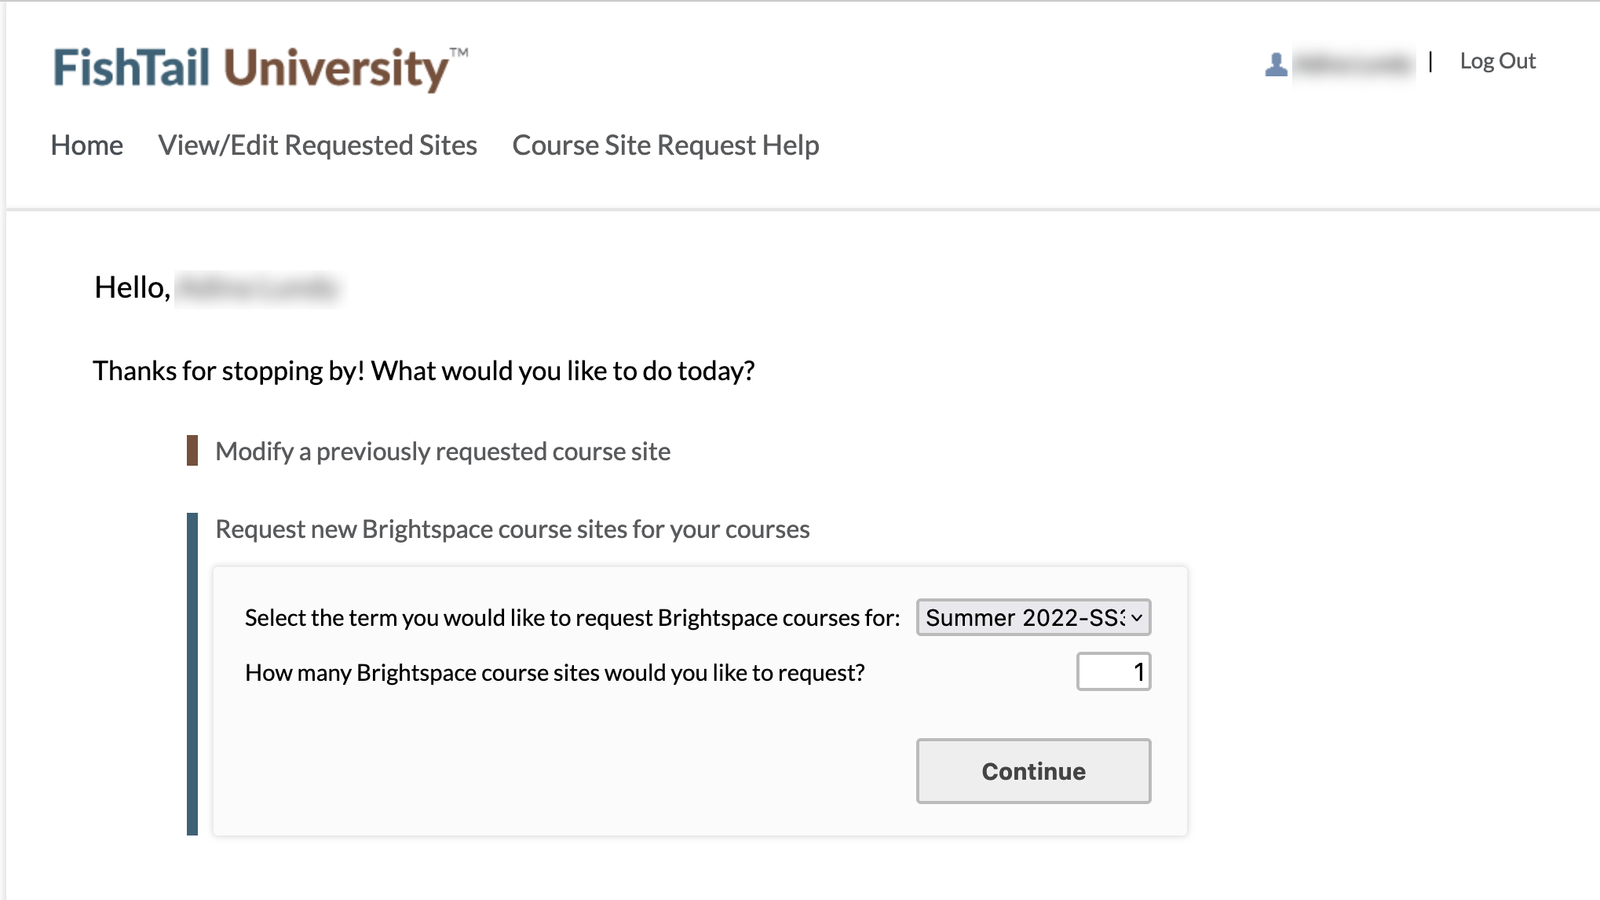Viewport: 1600px width, 900px height.
Task: Click the "Select the term" label text
Action: coord(572,618)
